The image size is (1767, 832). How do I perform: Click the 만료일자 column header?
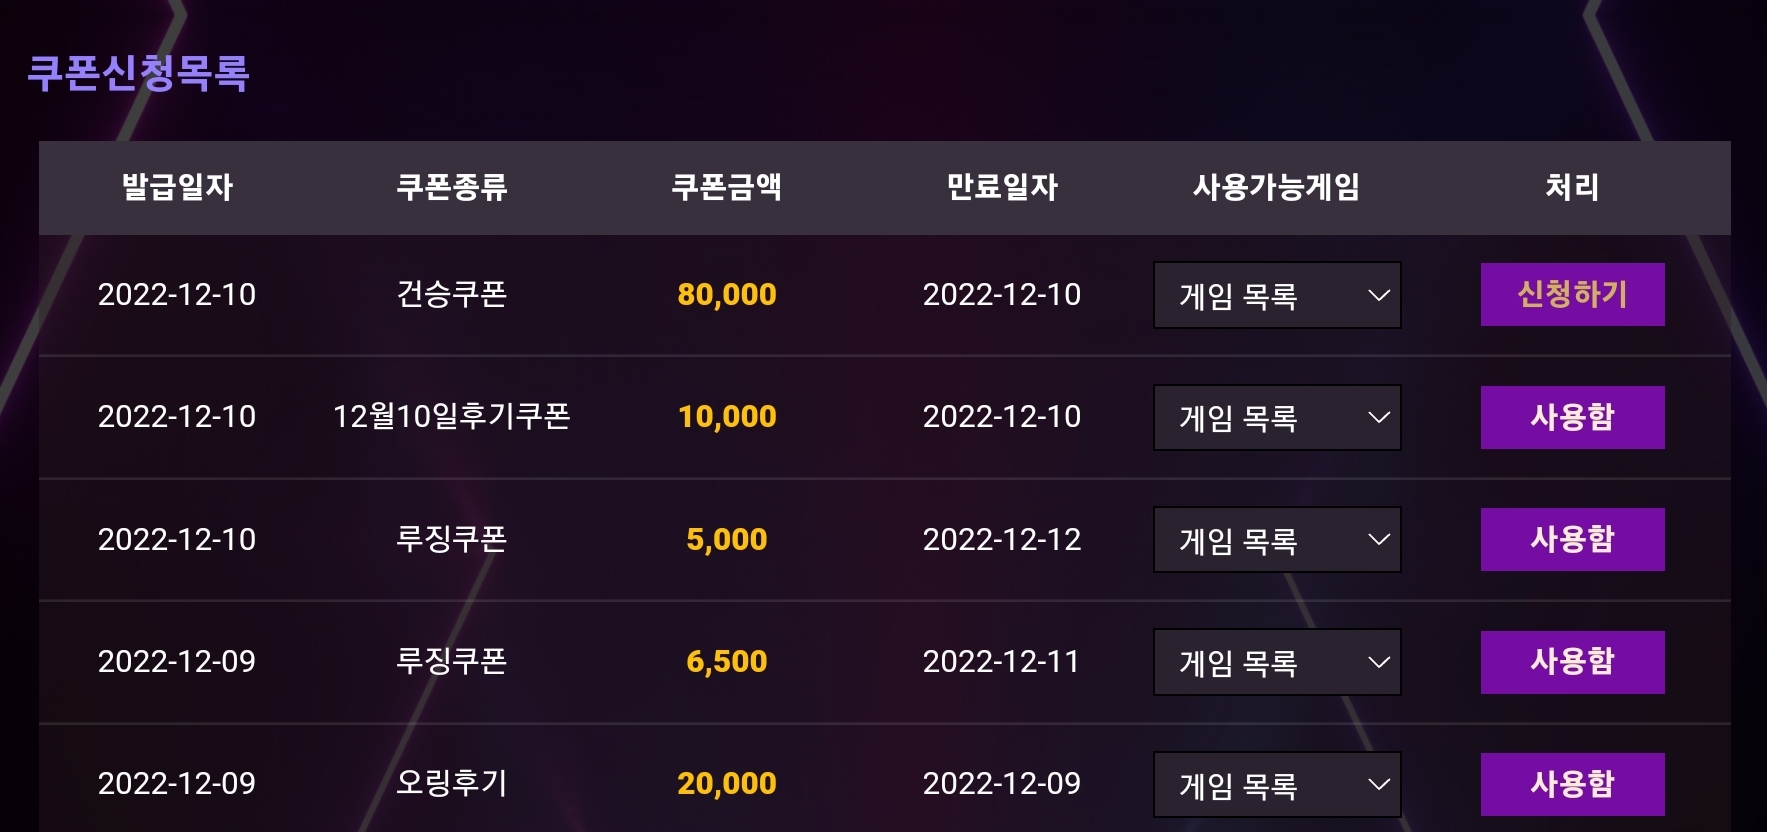(x=1002, y=187)
